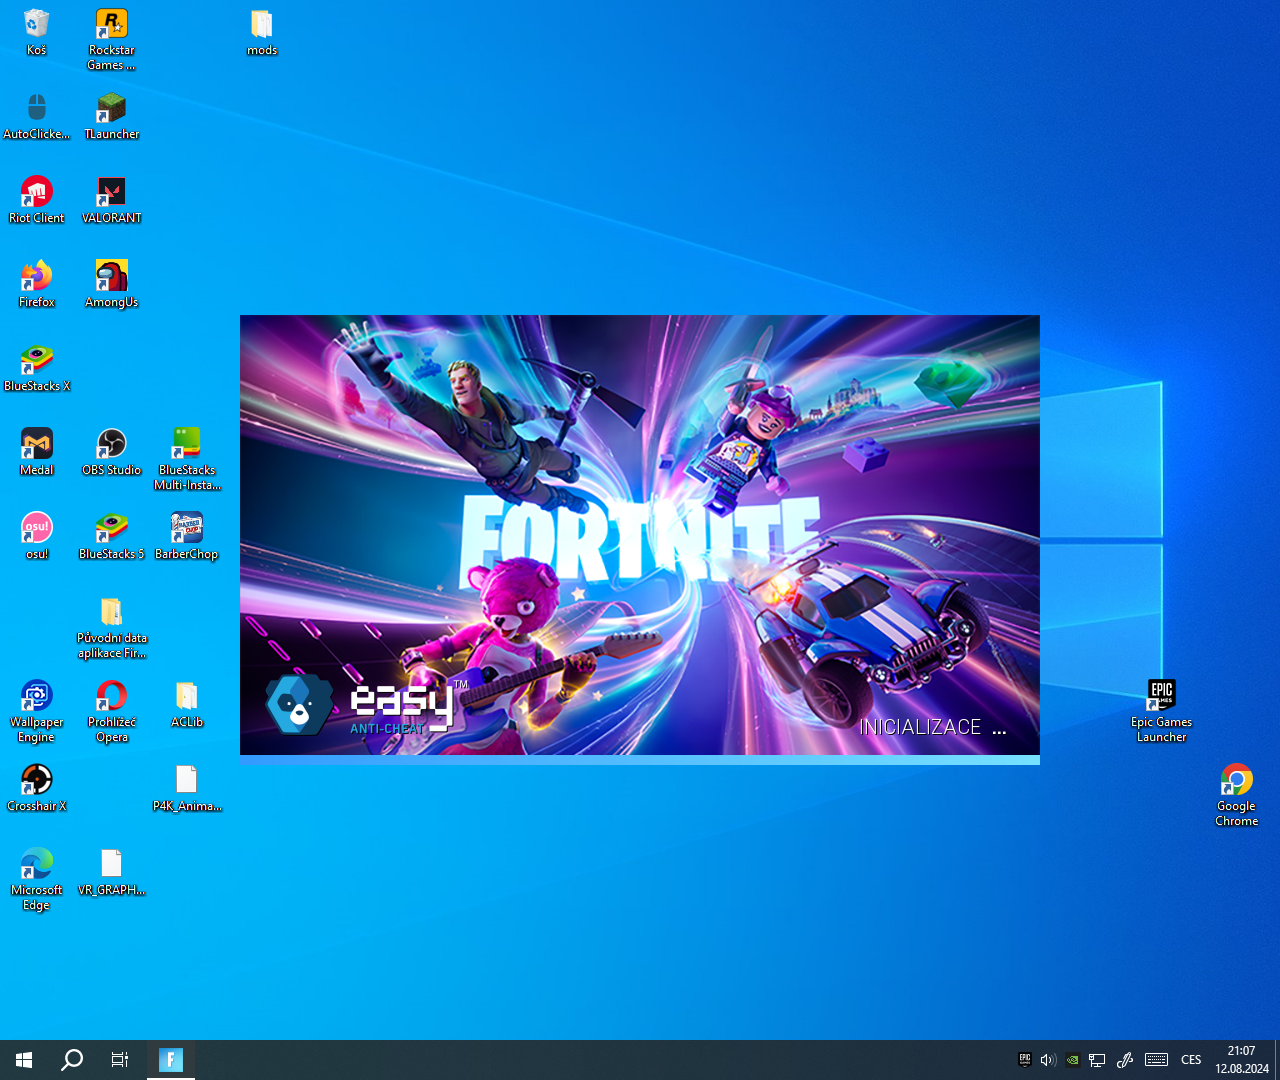Screen dimensions: 1280x1080
Task: Click the Fortnite splash loading image
Action: click(640, 536)
